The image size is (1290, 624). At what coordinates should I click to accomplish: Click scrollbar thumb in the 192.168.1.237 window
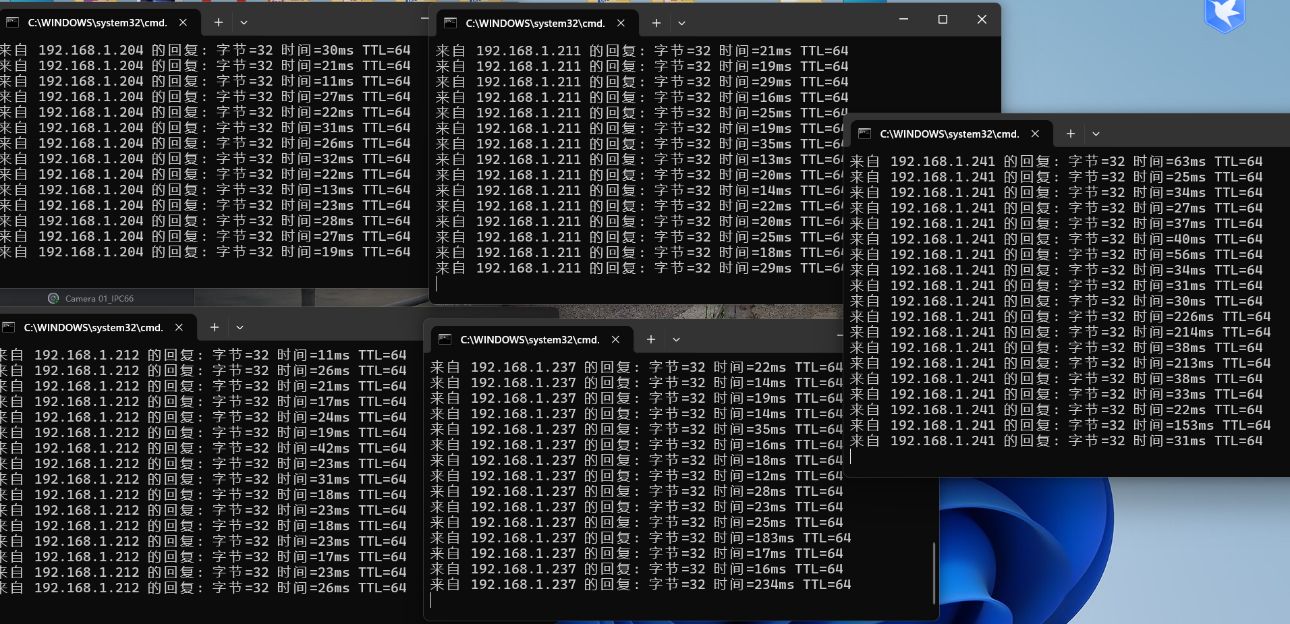coord(933,574)
